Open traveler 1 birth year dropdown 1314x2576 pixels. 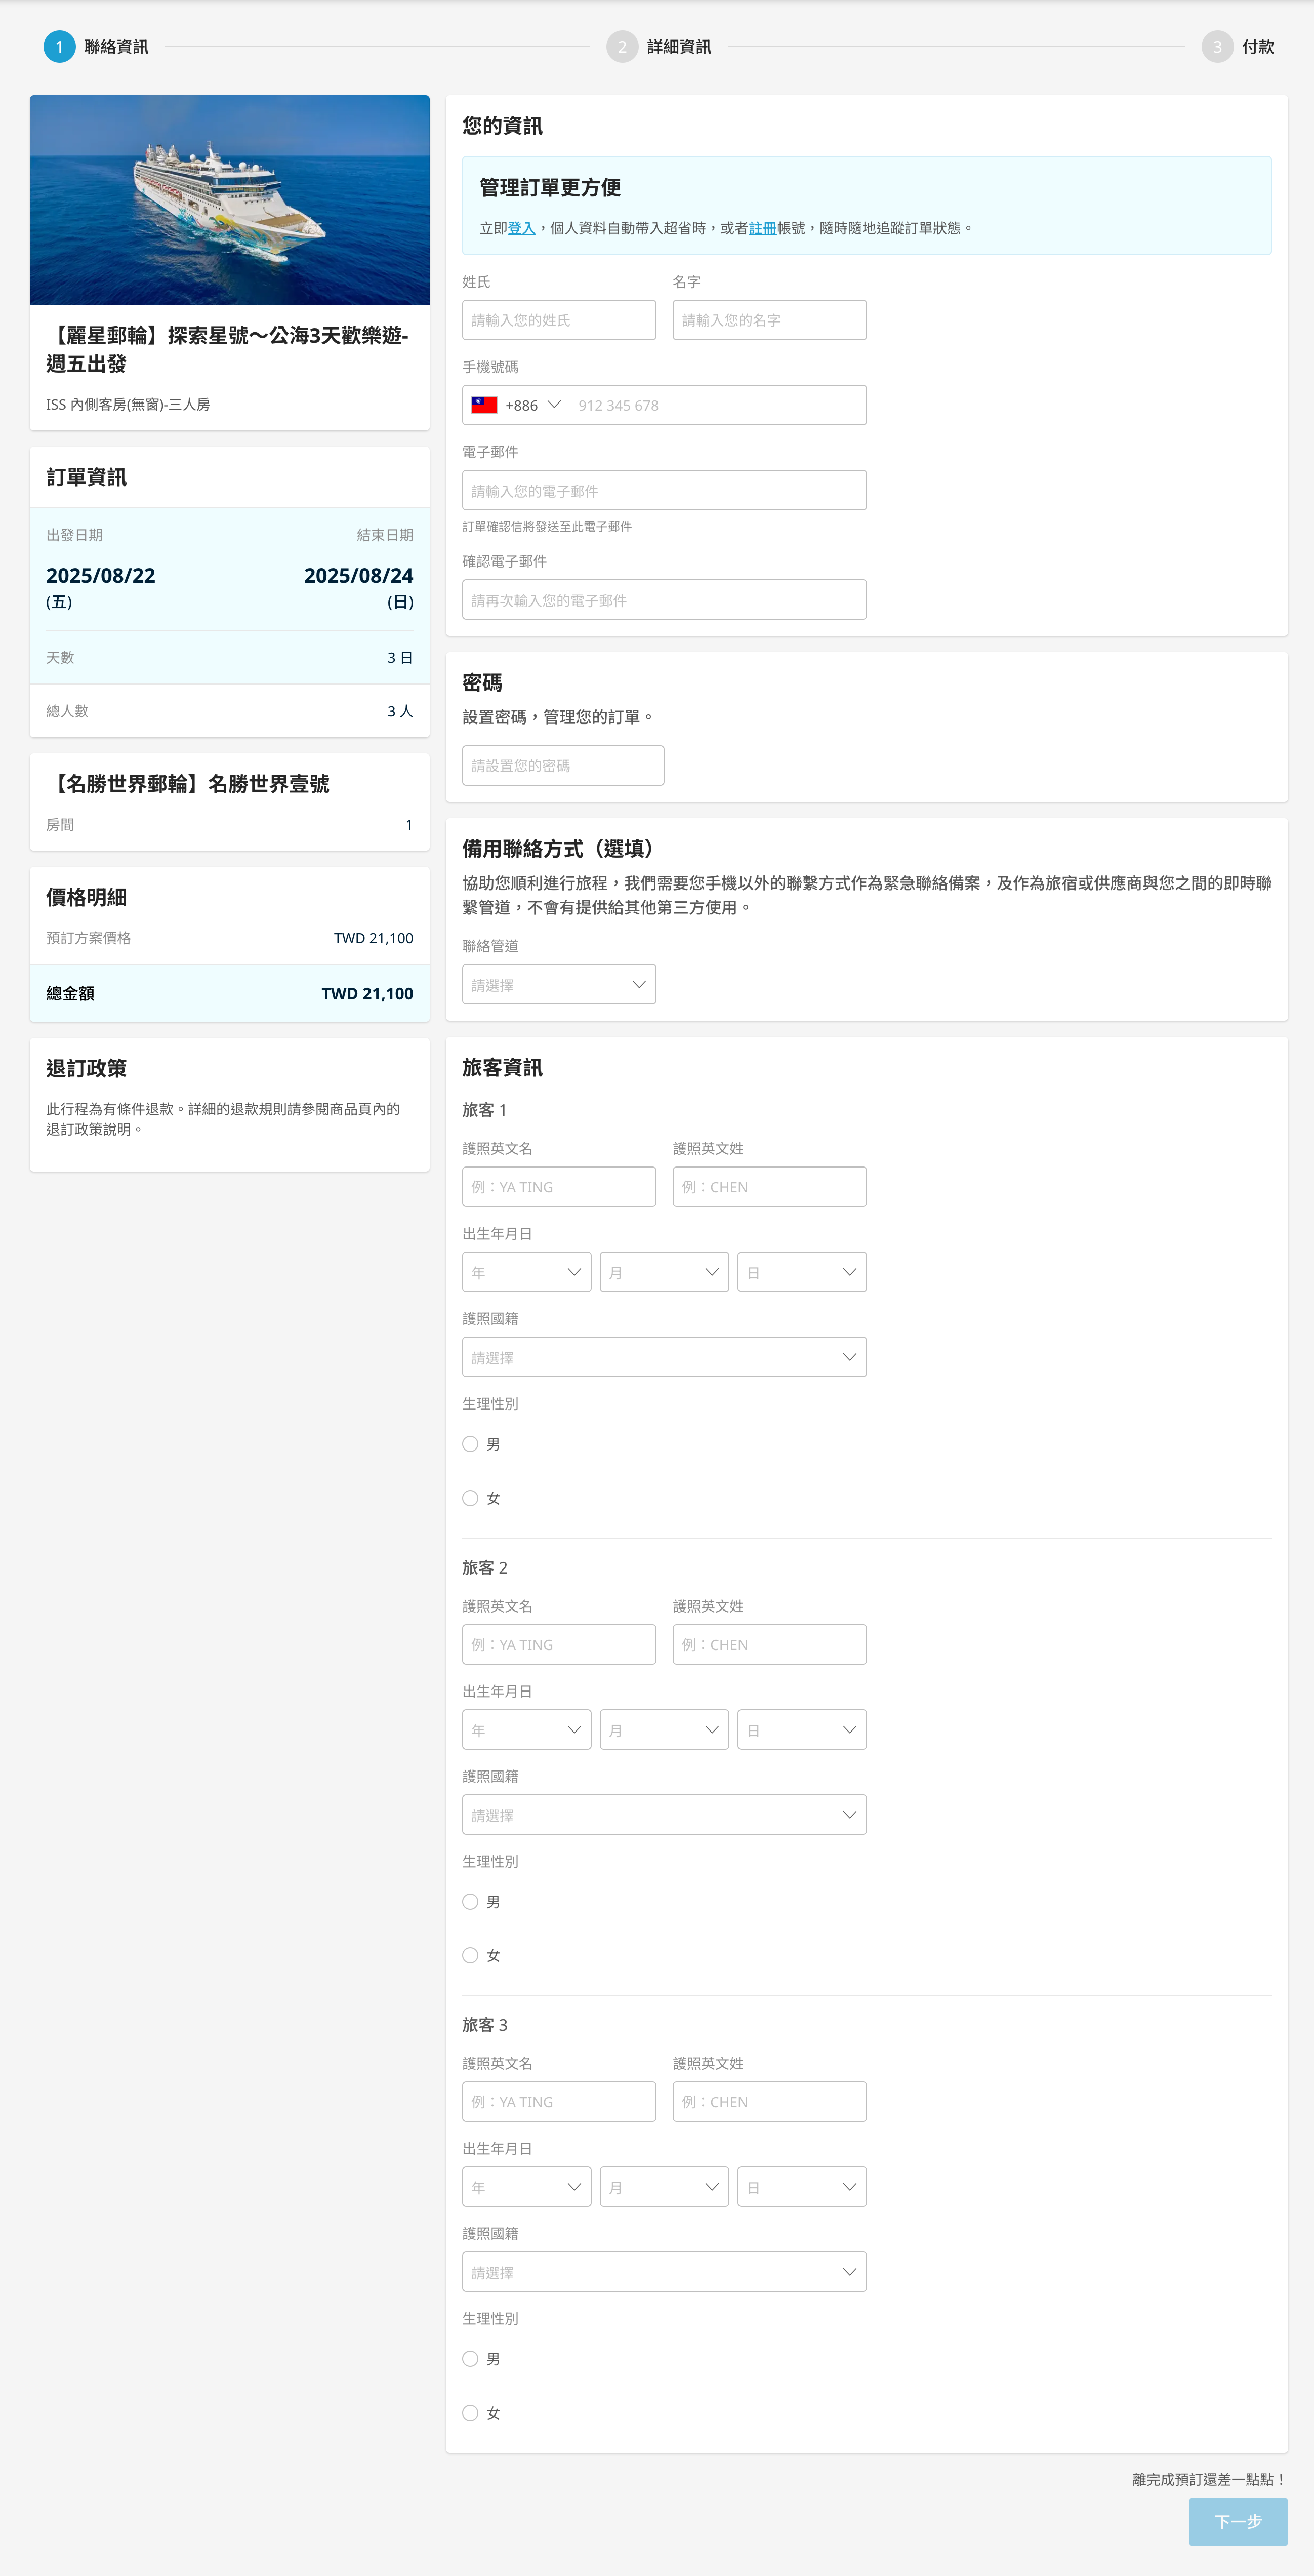click(526, 1272)
